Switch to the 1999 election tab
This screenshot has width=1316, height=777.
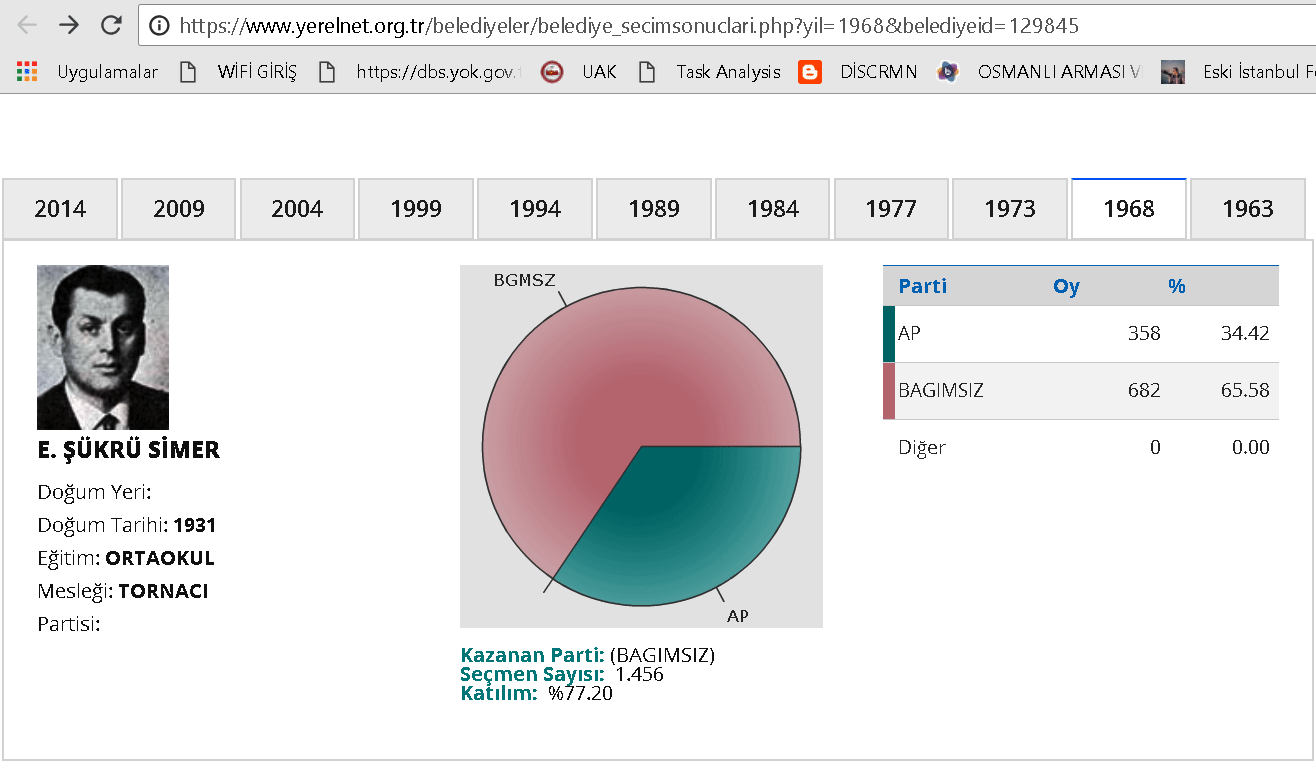tap(416, 209)
